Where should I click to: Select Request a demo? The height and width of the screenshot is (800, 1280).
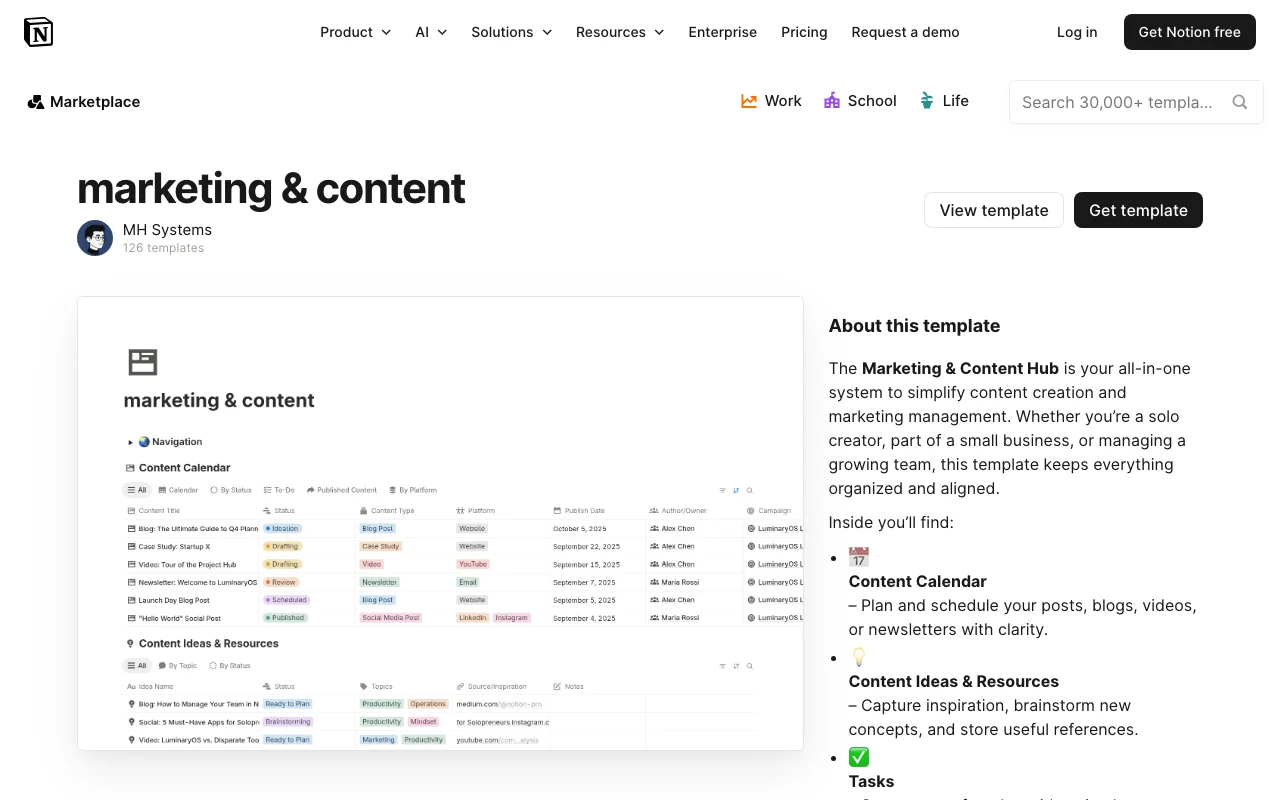tap(905, 32)
